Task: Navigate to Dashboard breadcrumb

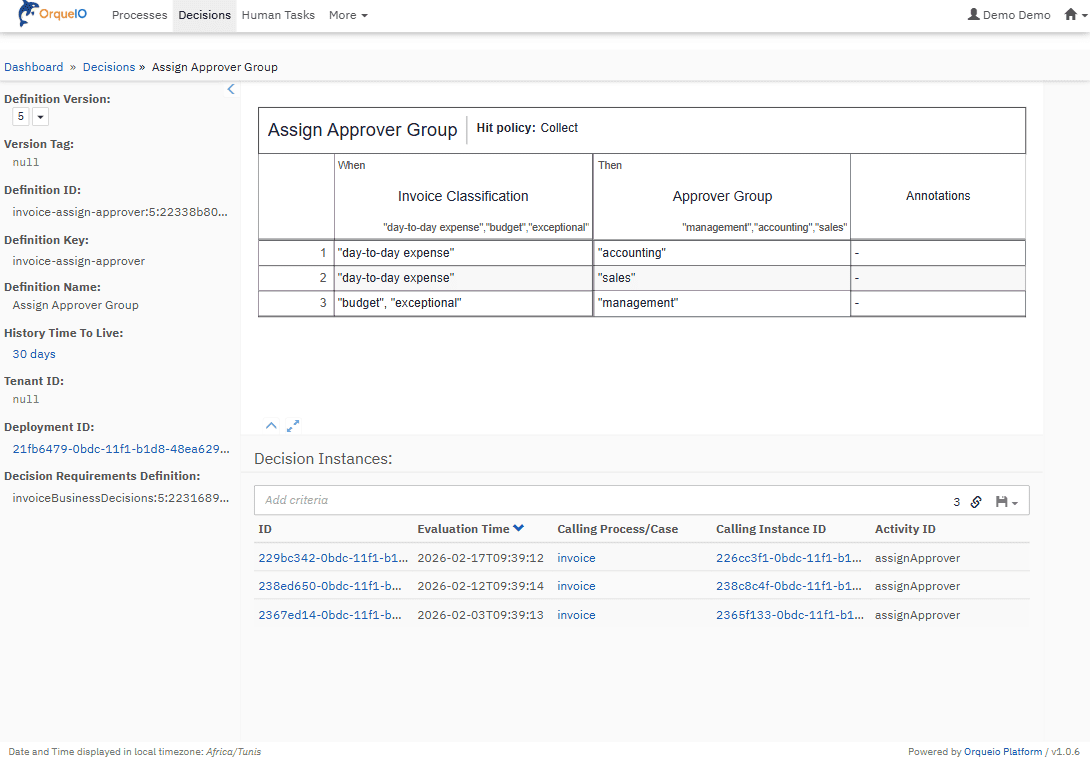Action: (33, 67)
